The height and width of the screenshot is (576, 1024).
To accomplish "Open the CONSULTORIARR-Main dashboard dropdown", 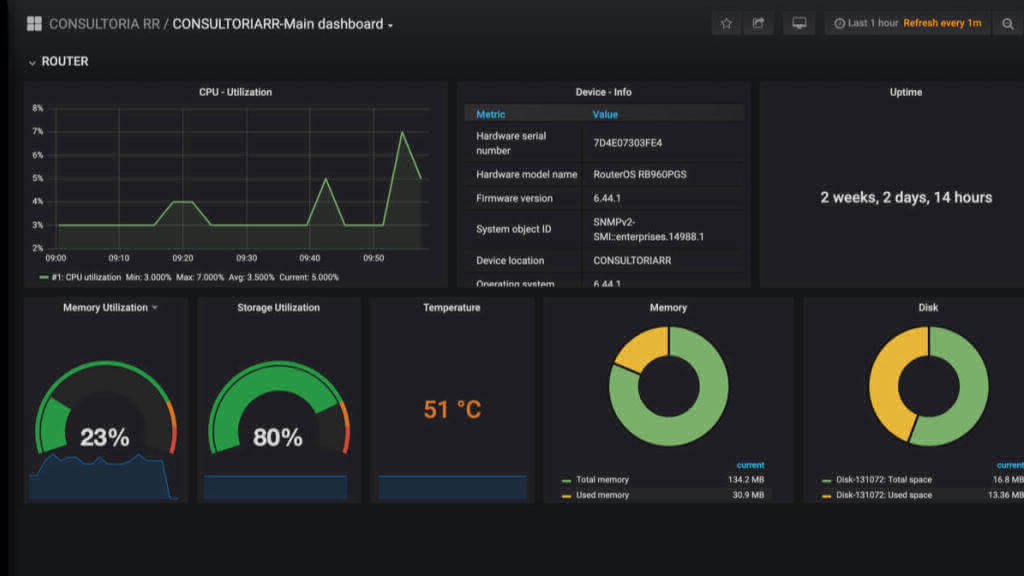I will [x=283, y=24].
